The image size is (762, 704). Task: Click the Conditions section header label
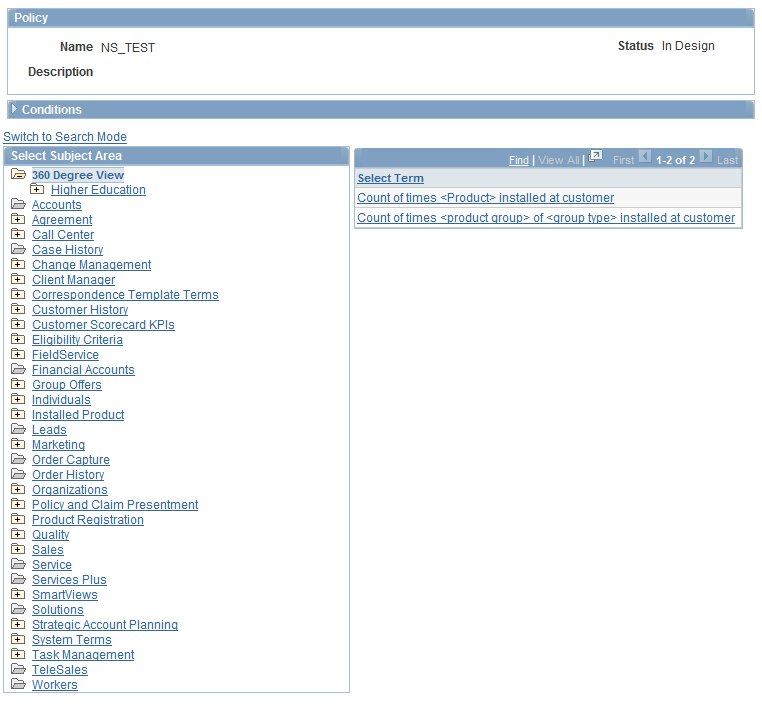coord(52,110)
